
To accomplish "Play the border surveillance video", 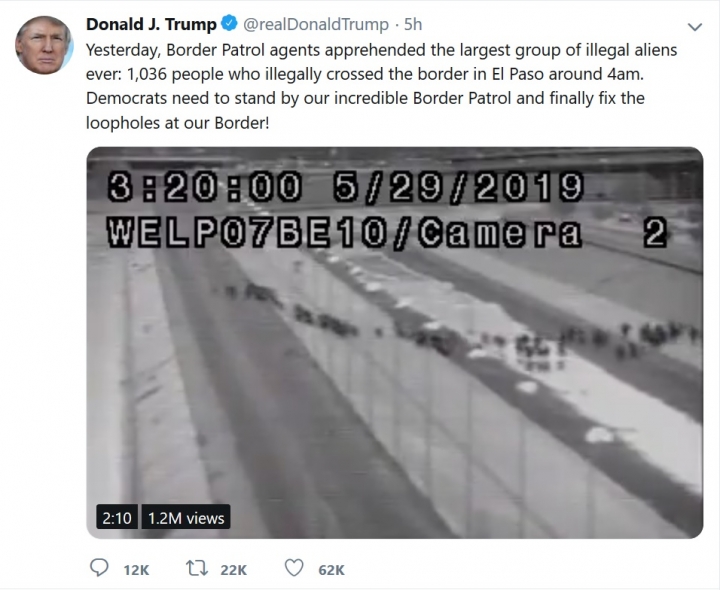I will (x=394, y=343).
